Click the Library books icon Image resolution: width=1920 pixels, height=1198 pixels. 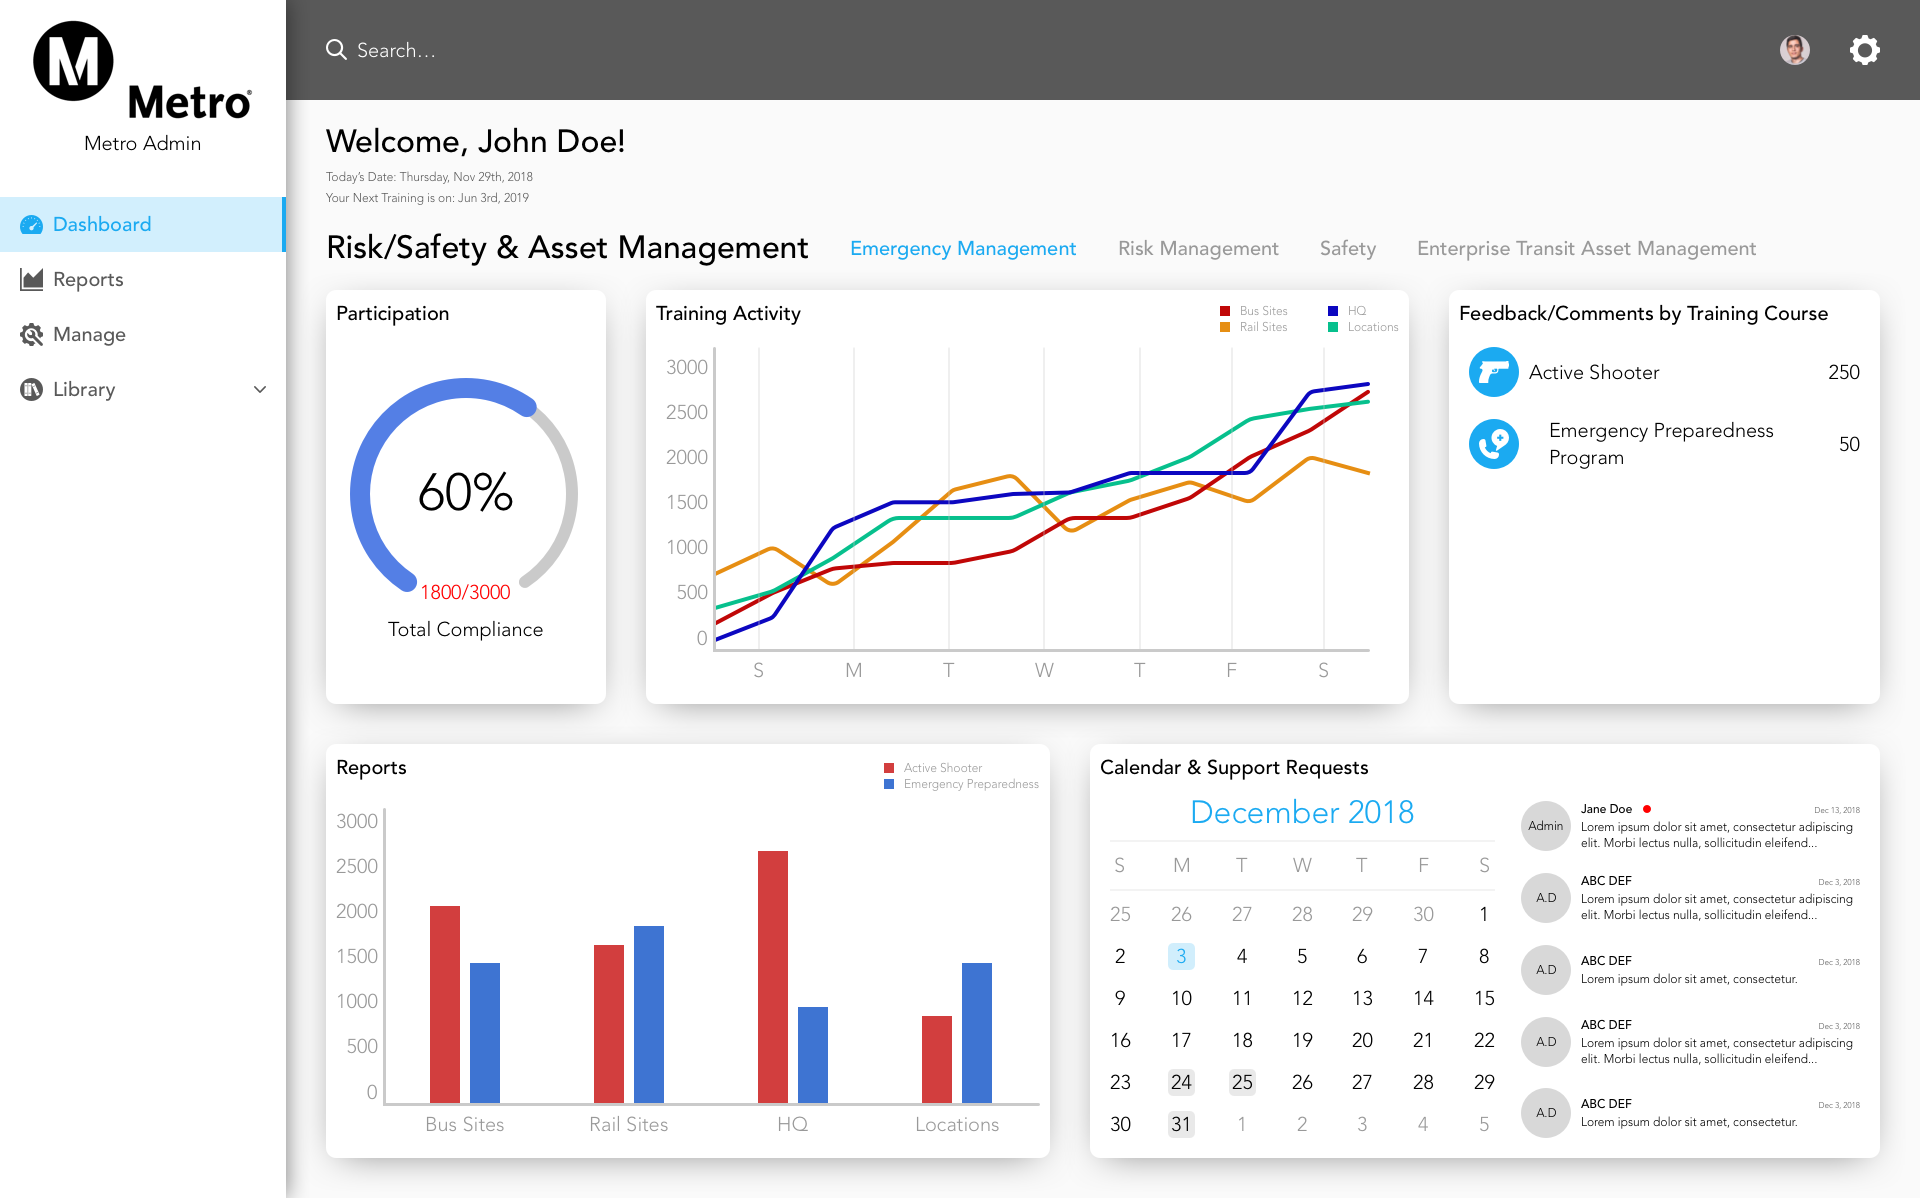pos(32,390)
